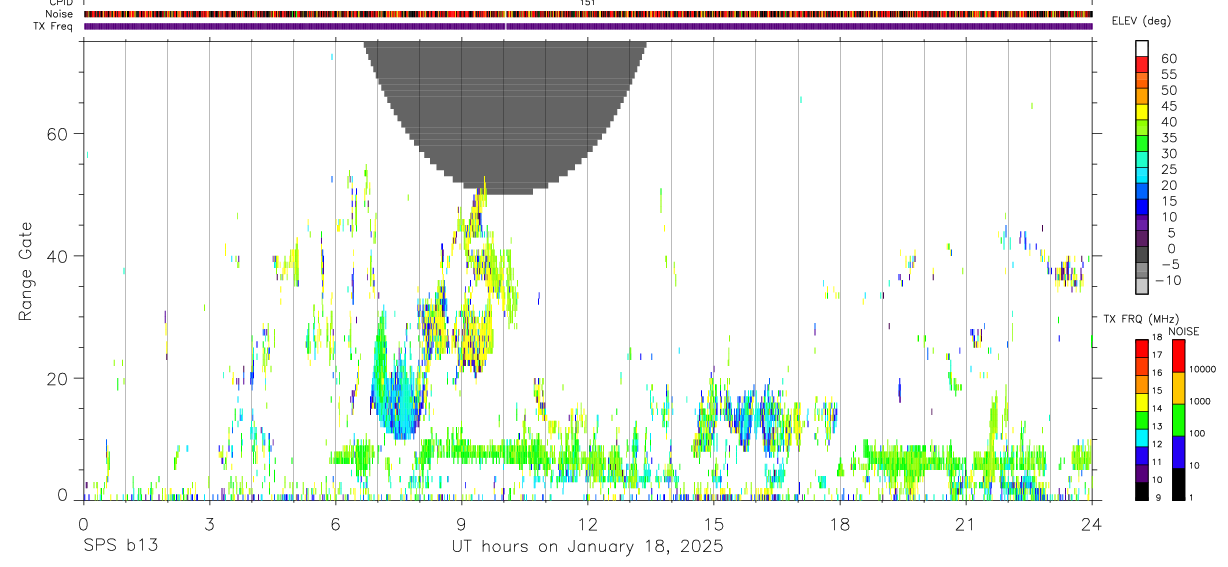The width and height of the screenshot is (1228, 567).
Task: Select the 'UT hours on January 18, 2025' axis title
Action: 588,547
